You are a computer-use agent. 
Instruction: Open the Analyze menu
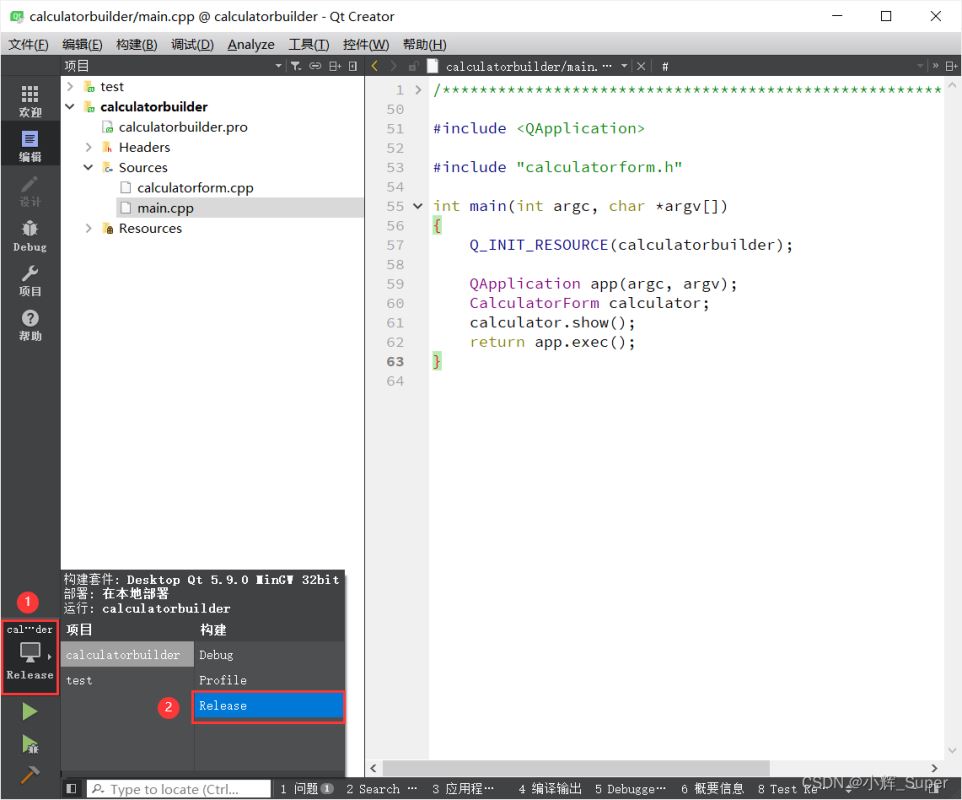click(x=250, y=44)
